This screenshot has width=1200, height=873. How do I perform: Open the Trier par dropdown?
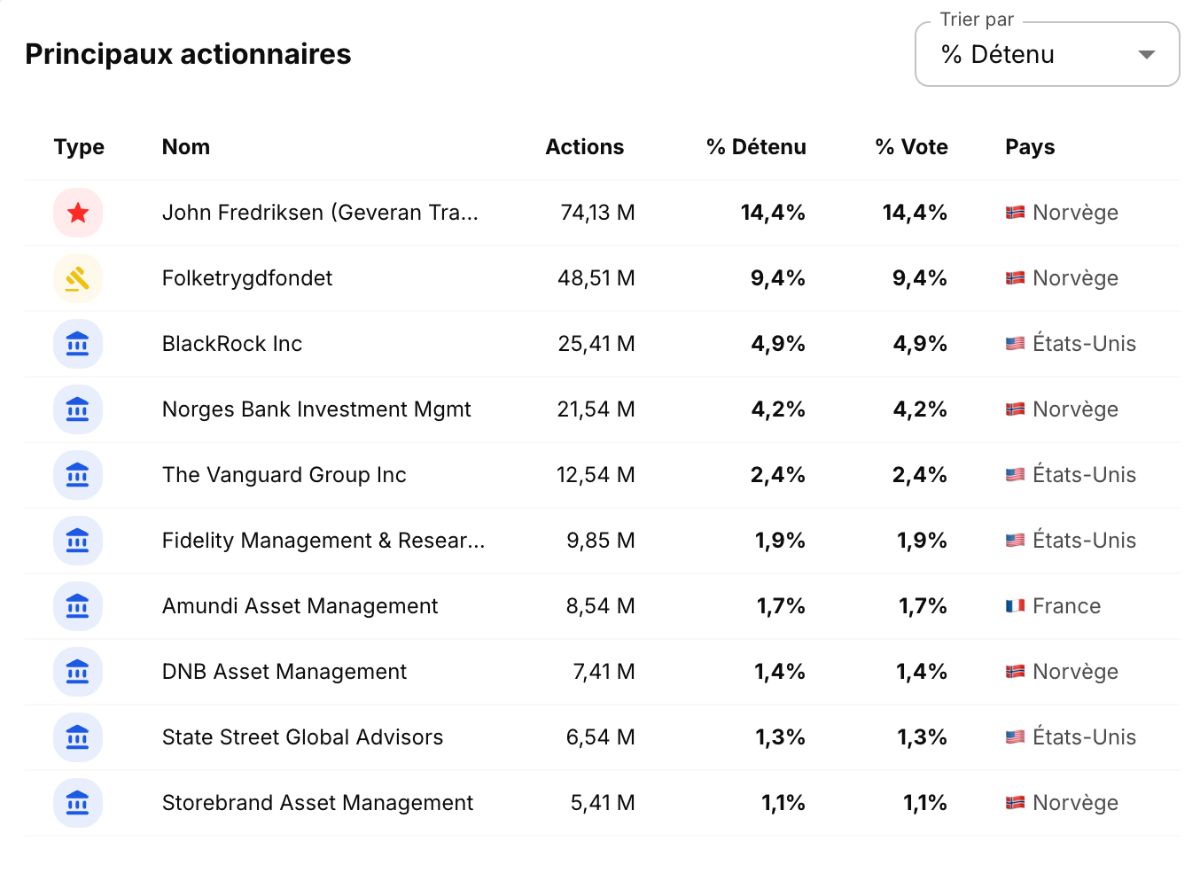click(x=1047, y=54)
